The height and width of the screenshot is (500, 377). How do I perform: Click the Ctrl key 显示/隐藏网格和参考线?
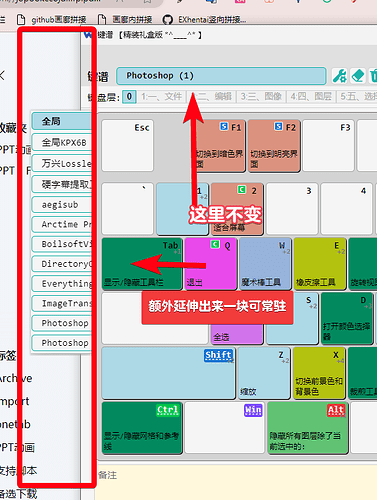142,428
